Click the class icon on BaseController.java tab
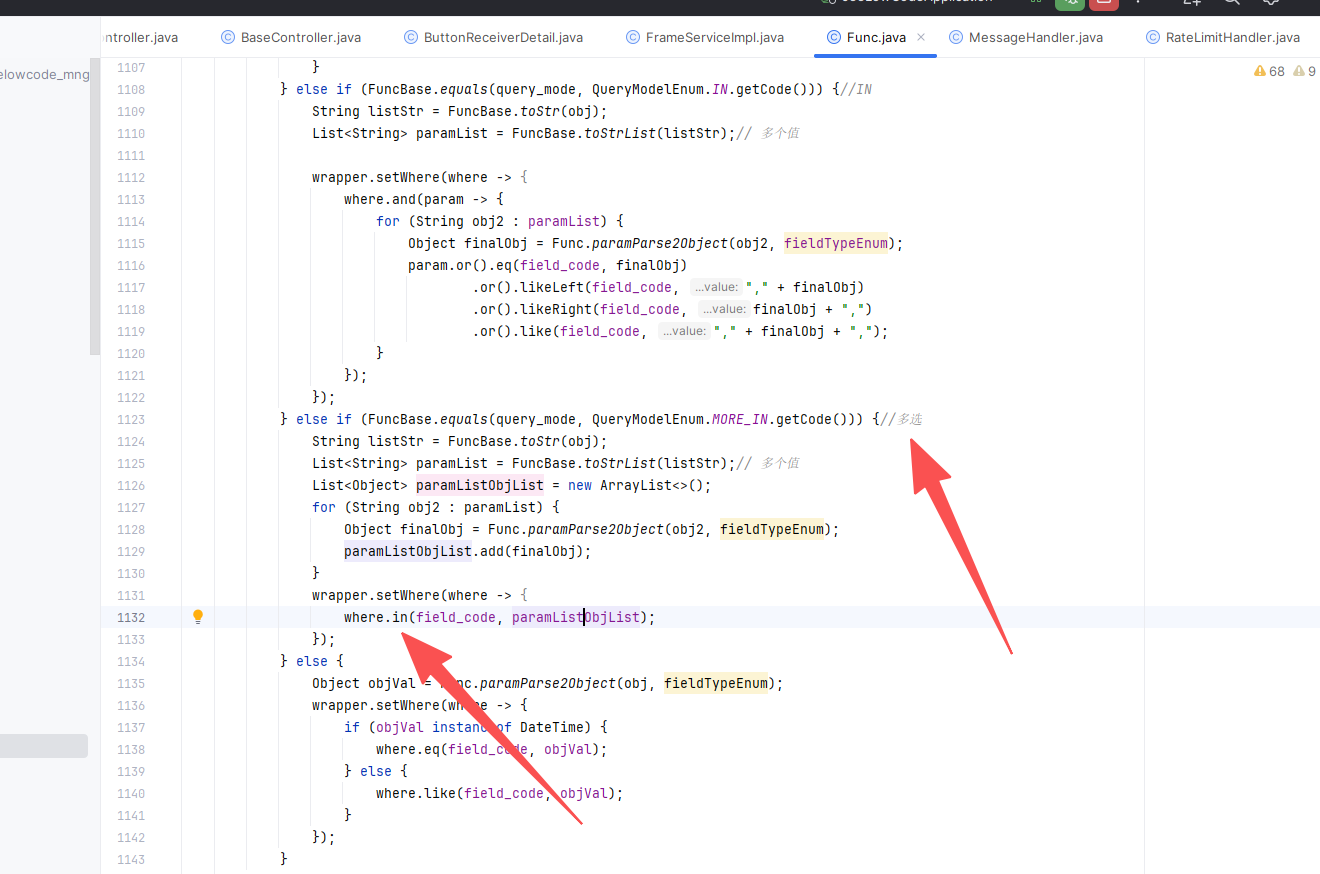Image resolution: width=1320 pixels, height=874 pixels. point(228,37)
